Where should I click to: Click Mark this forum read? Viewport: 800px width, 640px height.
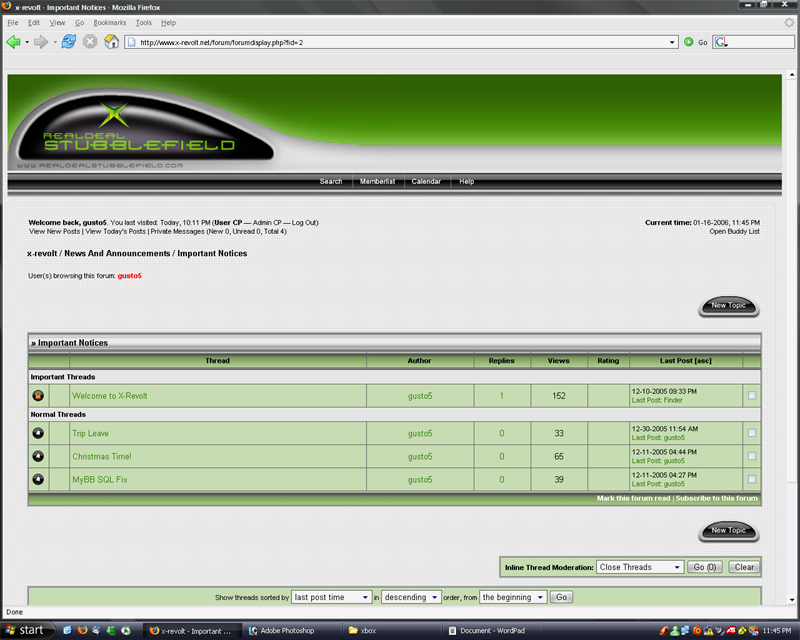pyautogui.click(x=633, y=498)
